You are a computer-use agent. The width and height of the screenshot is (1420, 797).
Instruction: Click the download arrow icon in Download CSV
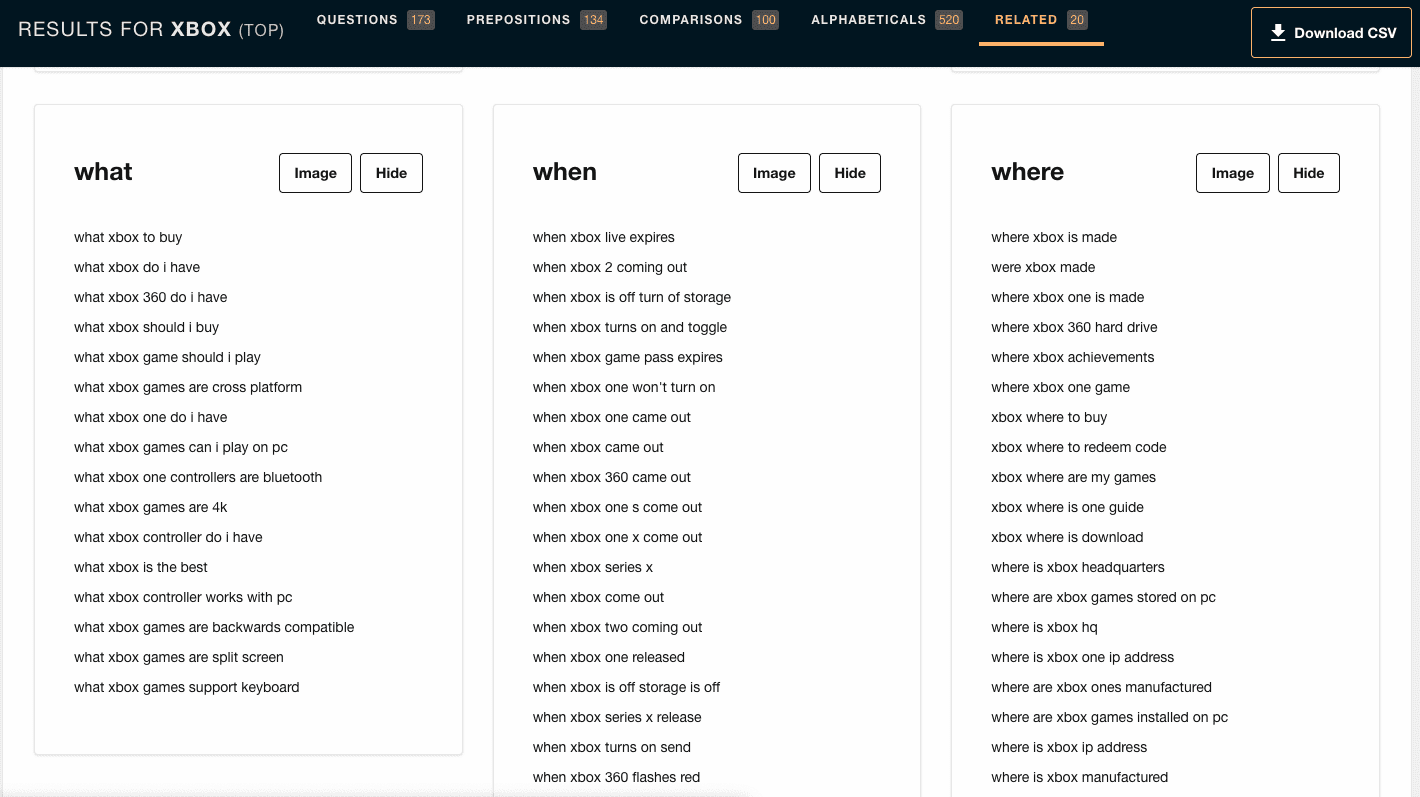1278,33
